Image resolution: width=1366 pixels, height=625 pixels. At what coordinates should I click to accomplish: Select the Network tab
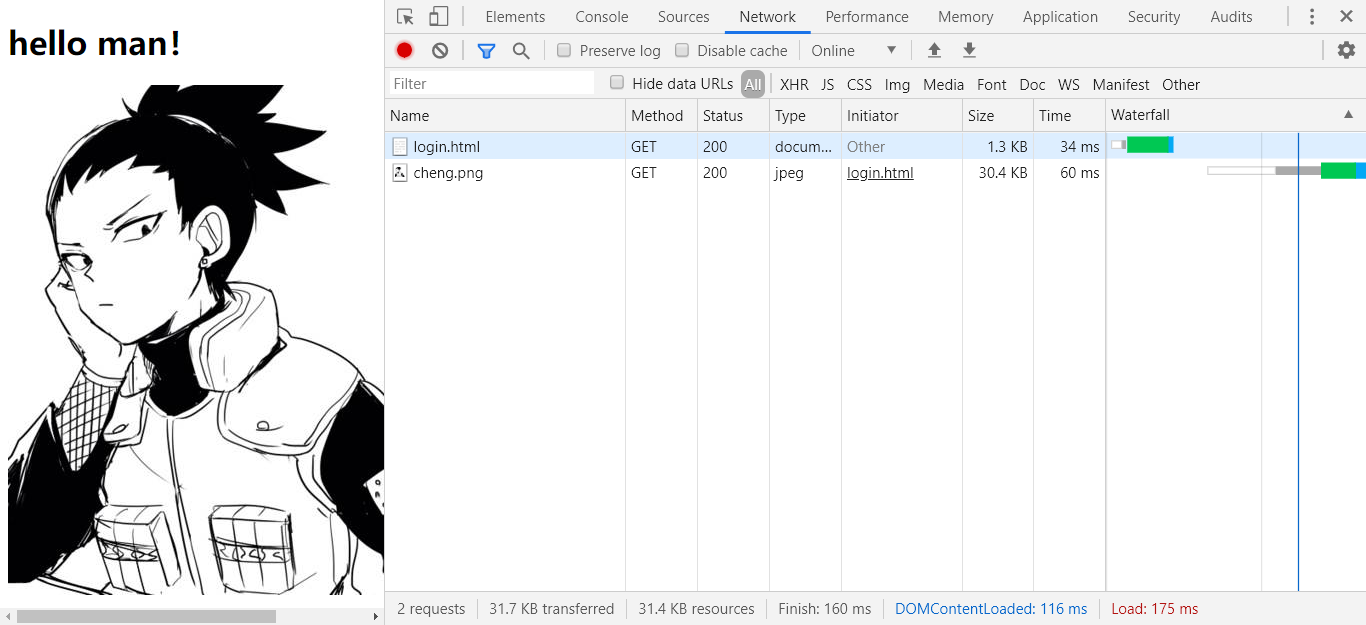(767, 17)
